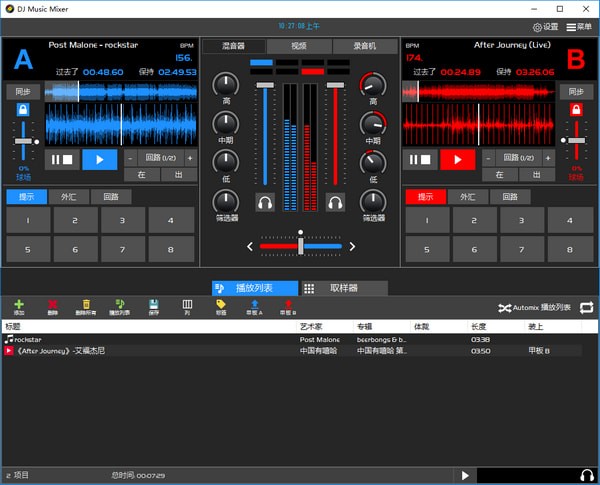
Task: Click the crossfader slider handle
Action: coord(300,244)
